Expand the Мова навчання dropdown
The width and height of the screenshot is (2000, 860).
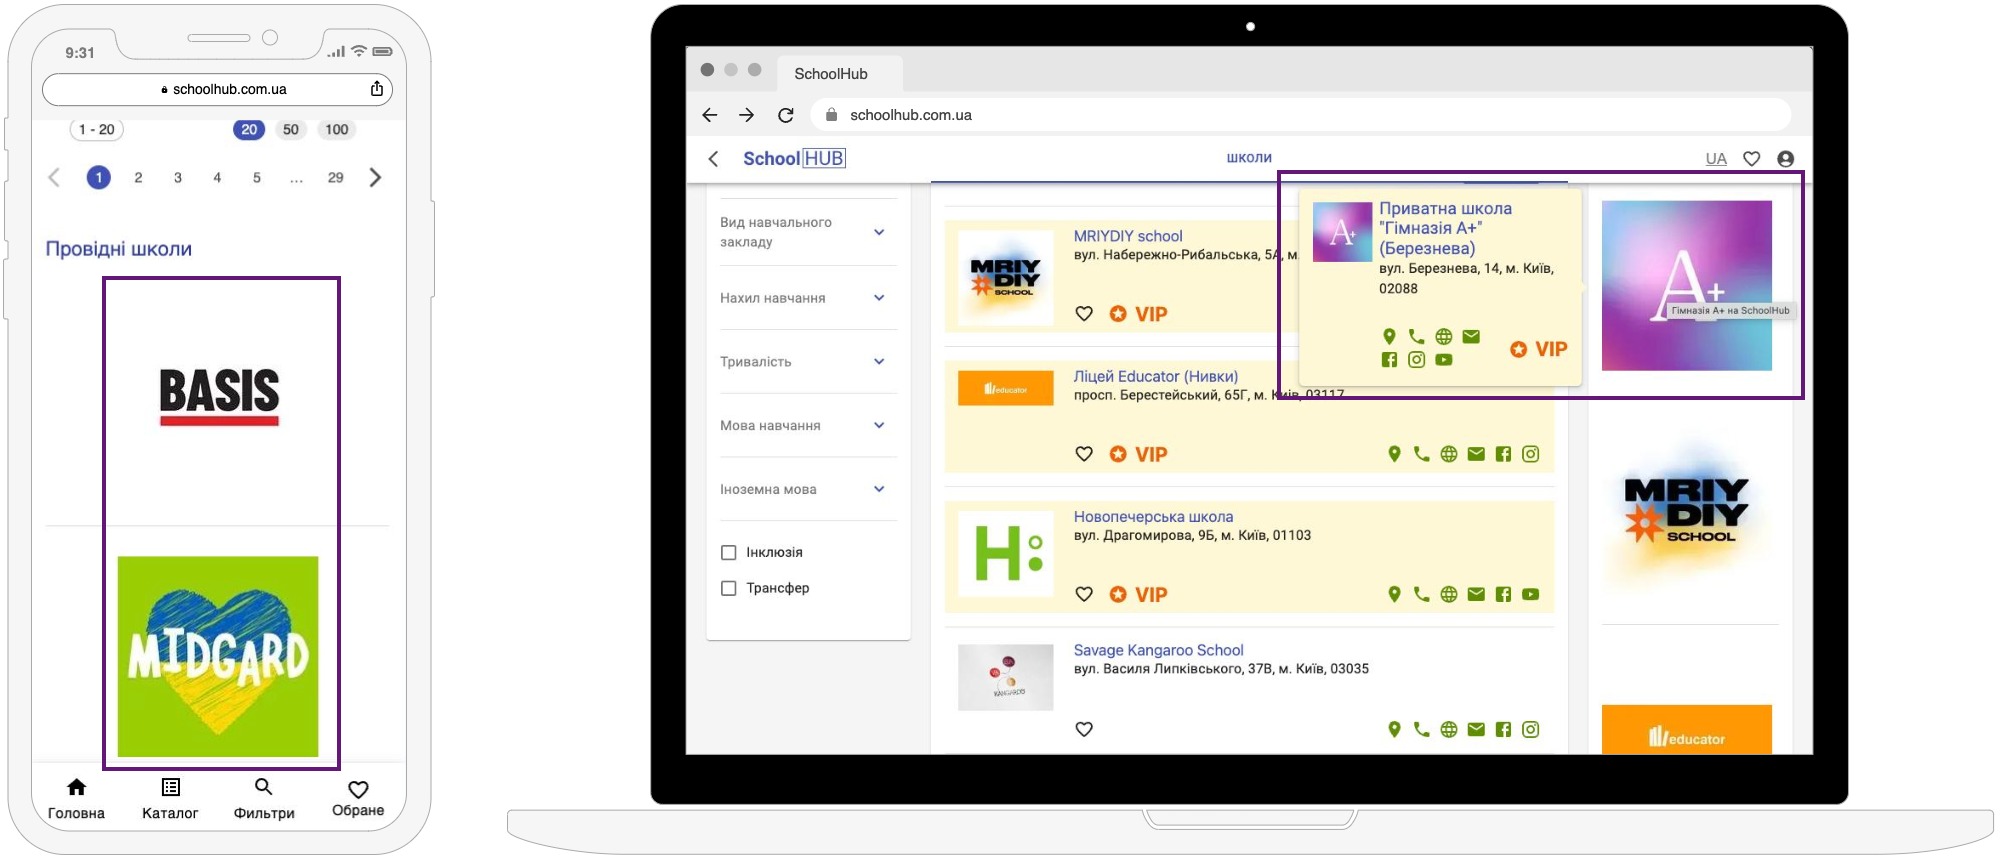point(879,425)
